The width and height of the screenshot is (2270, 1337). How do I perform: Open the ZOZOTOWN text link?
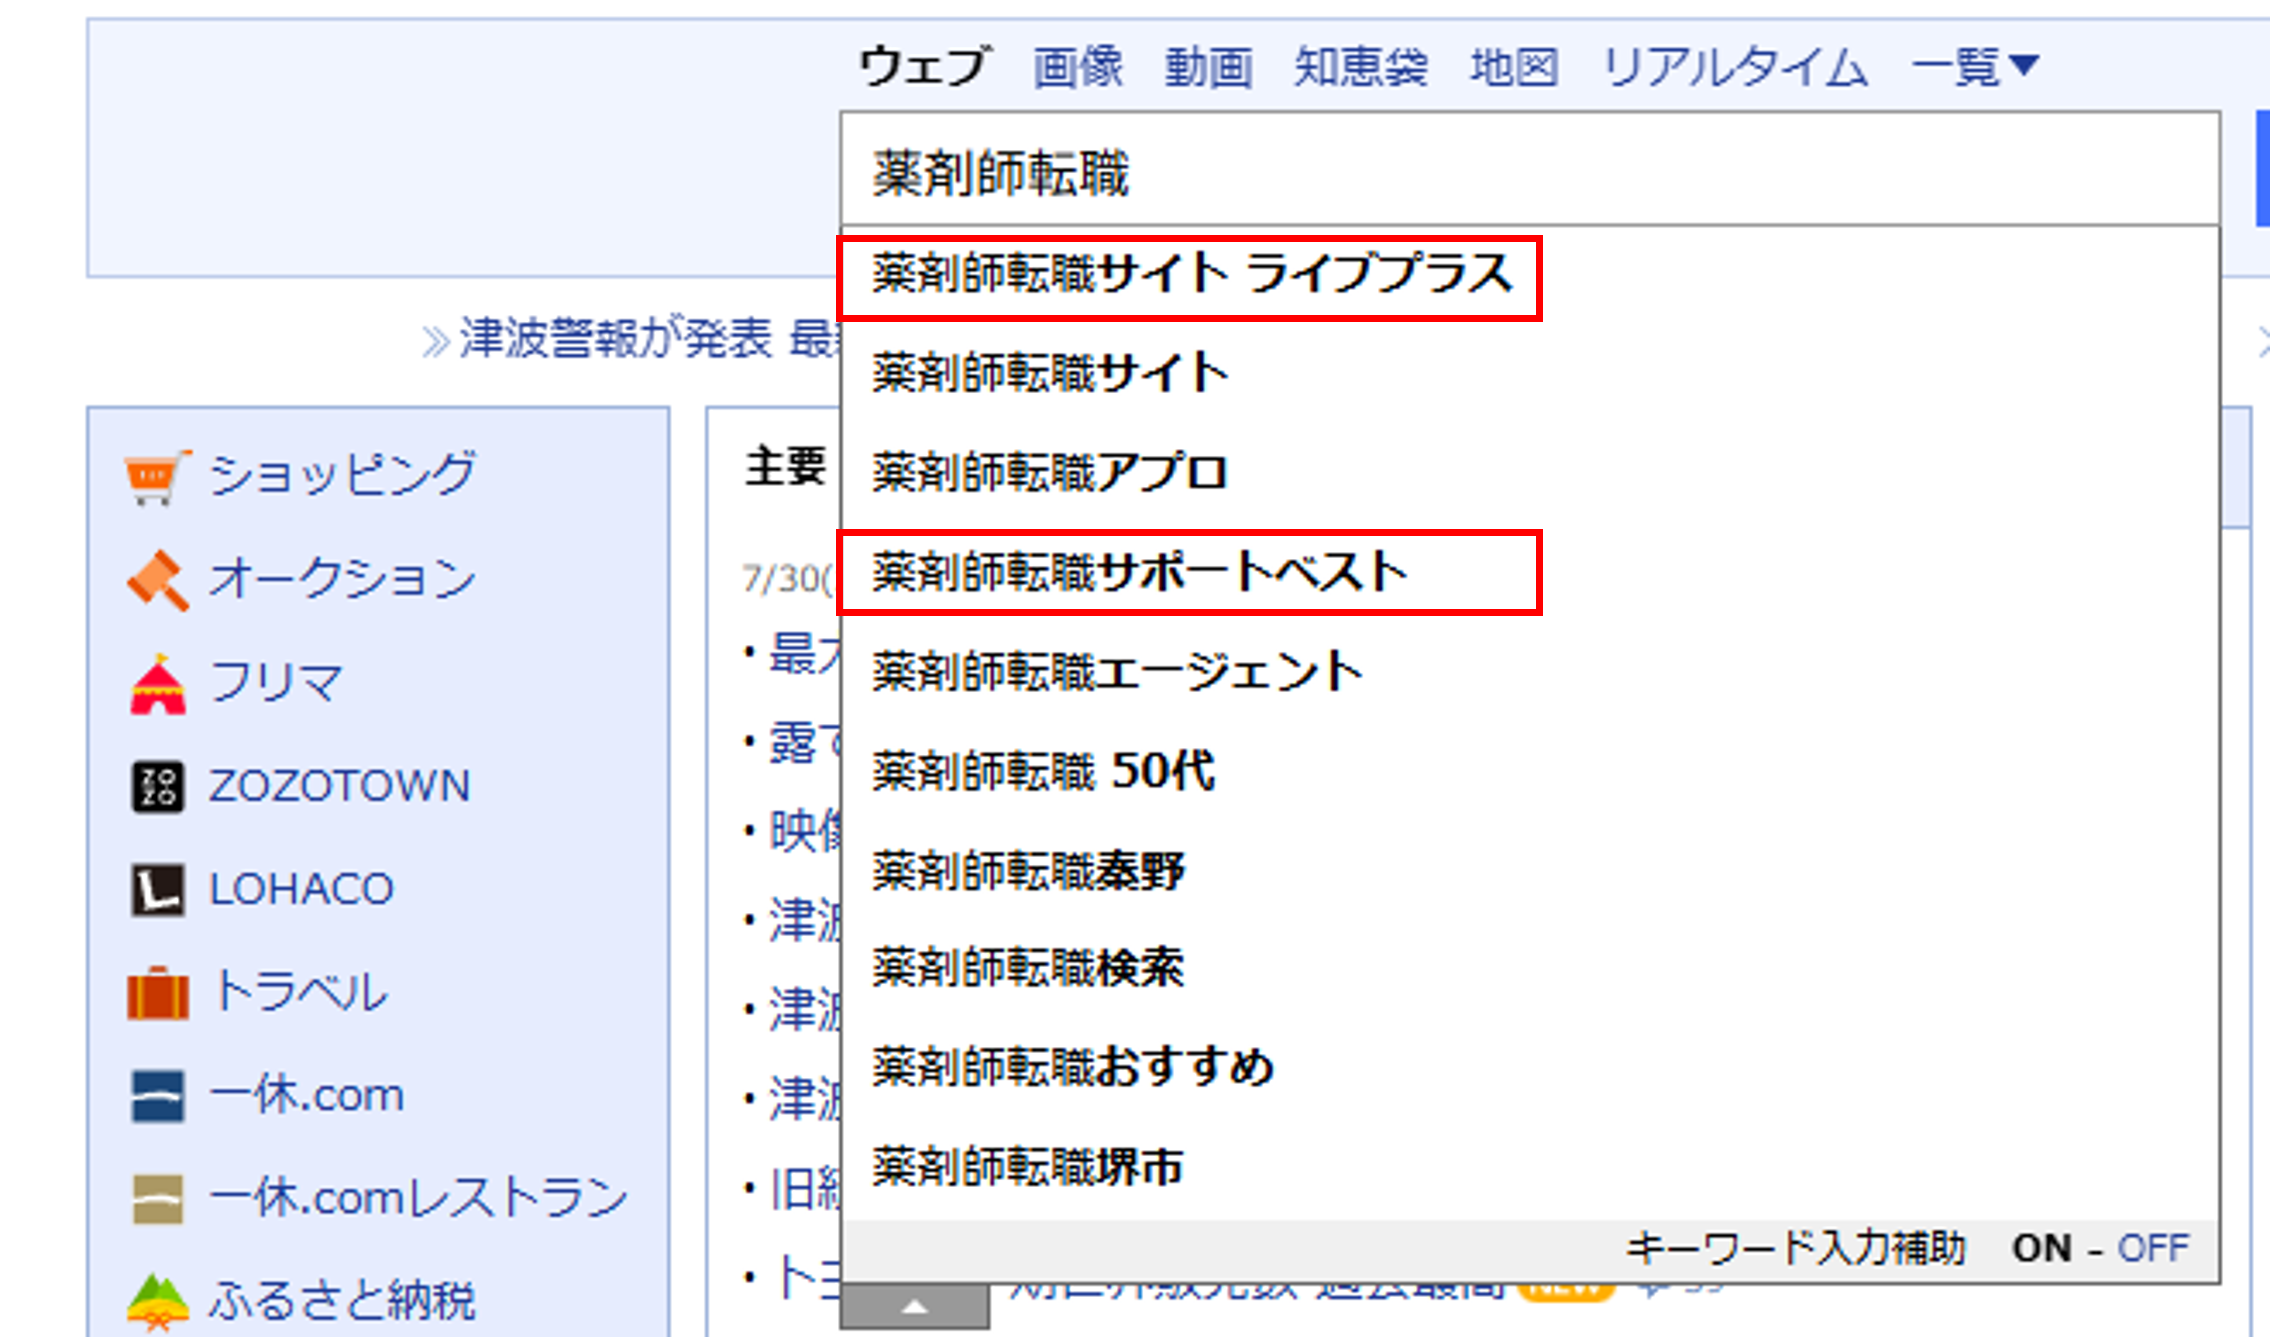pyautogui.click(x=339, y=786)
